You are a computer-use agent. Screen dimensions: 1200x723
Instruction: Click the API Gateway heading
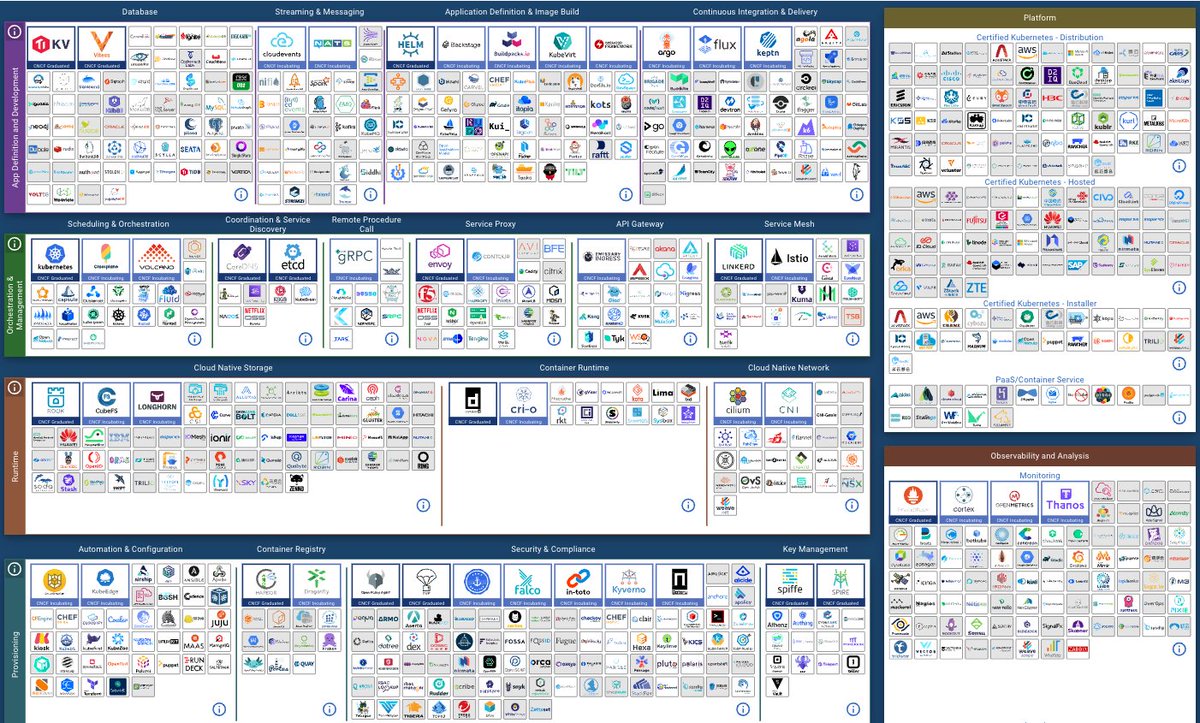pyautogui.click(x=640, y=224)
